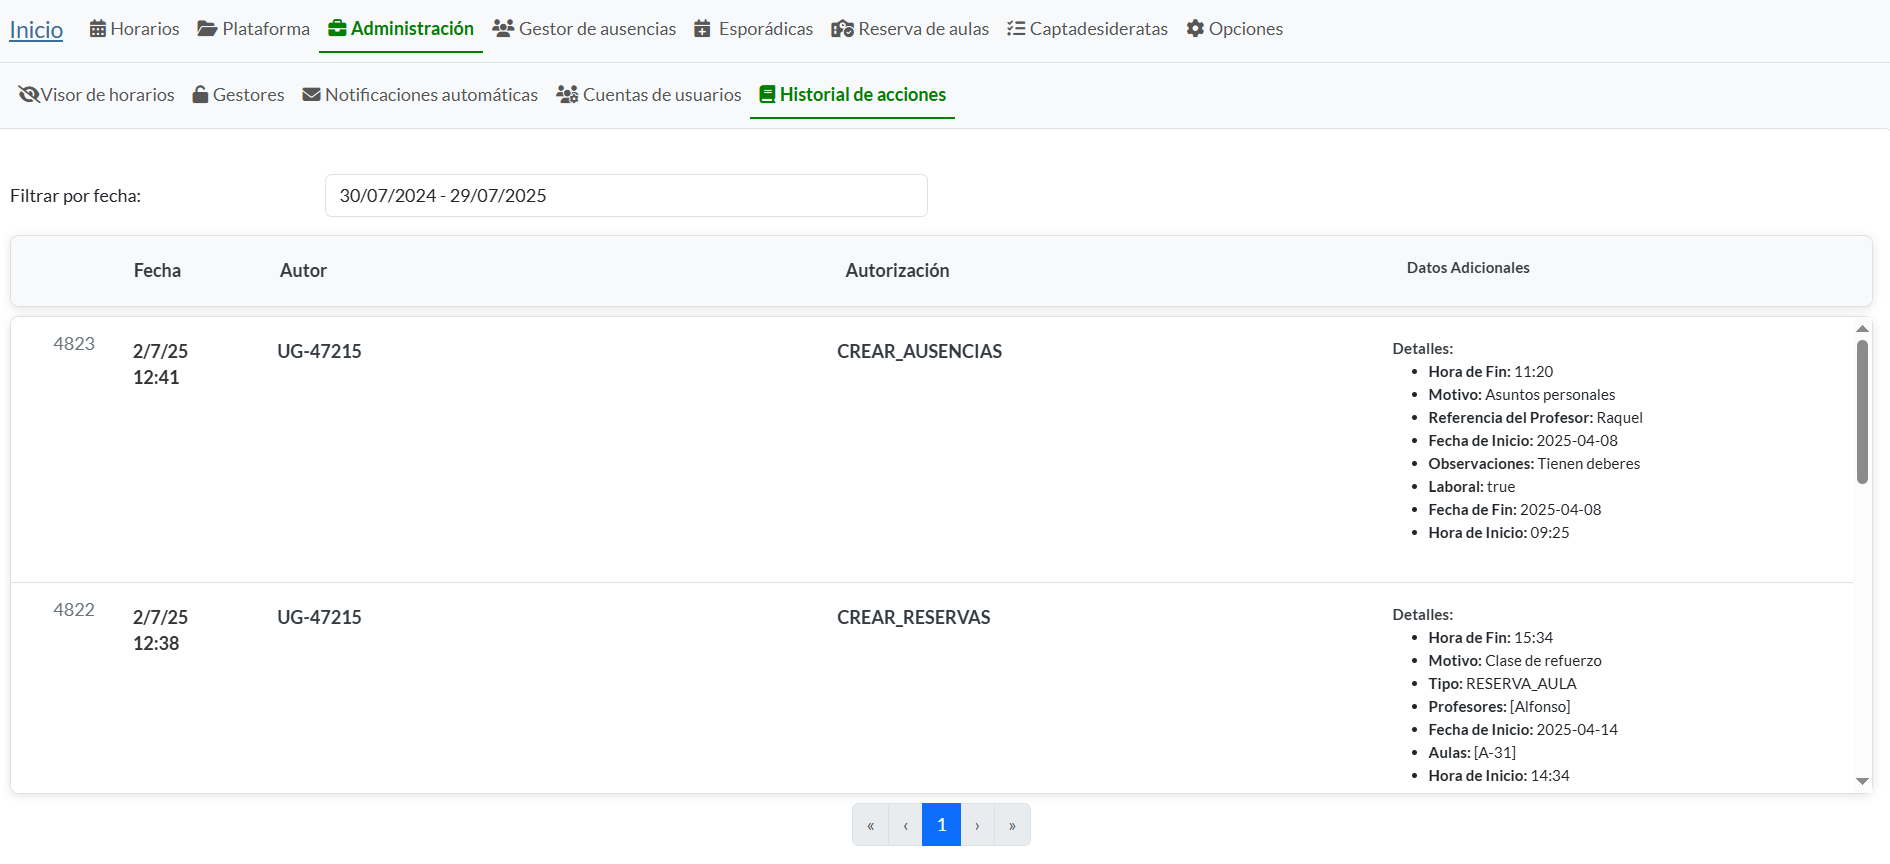Open the Esporádicas section
Image resolution: width=1890 pixels, height=864 pixels.
click(x=754, y=29)
